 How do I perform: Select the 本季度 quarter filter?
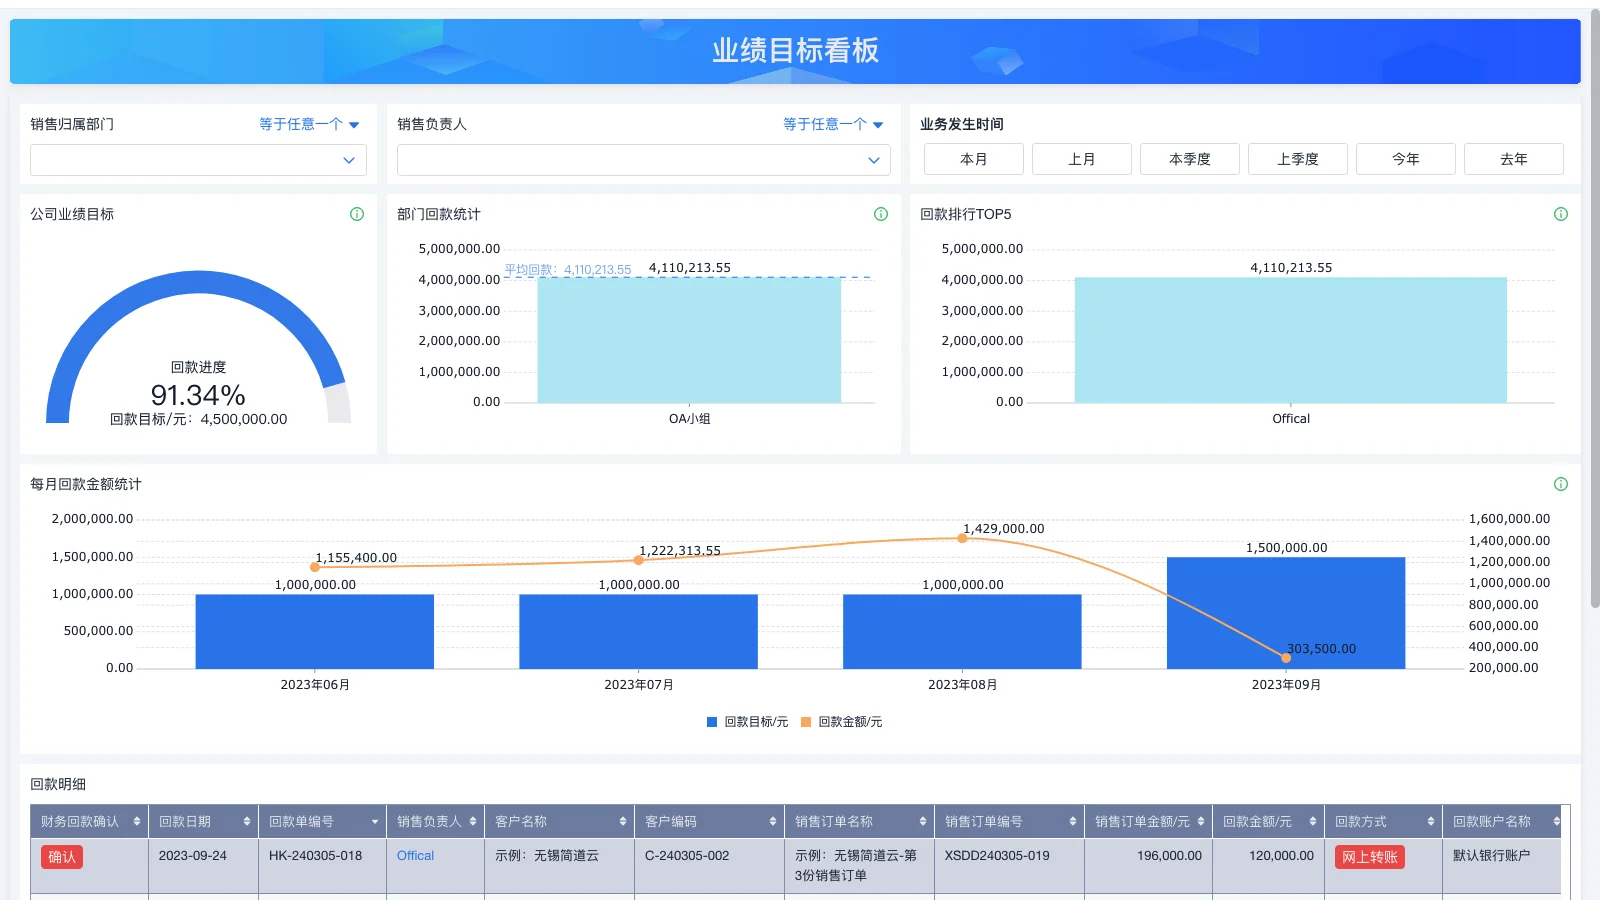click(1189, 158)
